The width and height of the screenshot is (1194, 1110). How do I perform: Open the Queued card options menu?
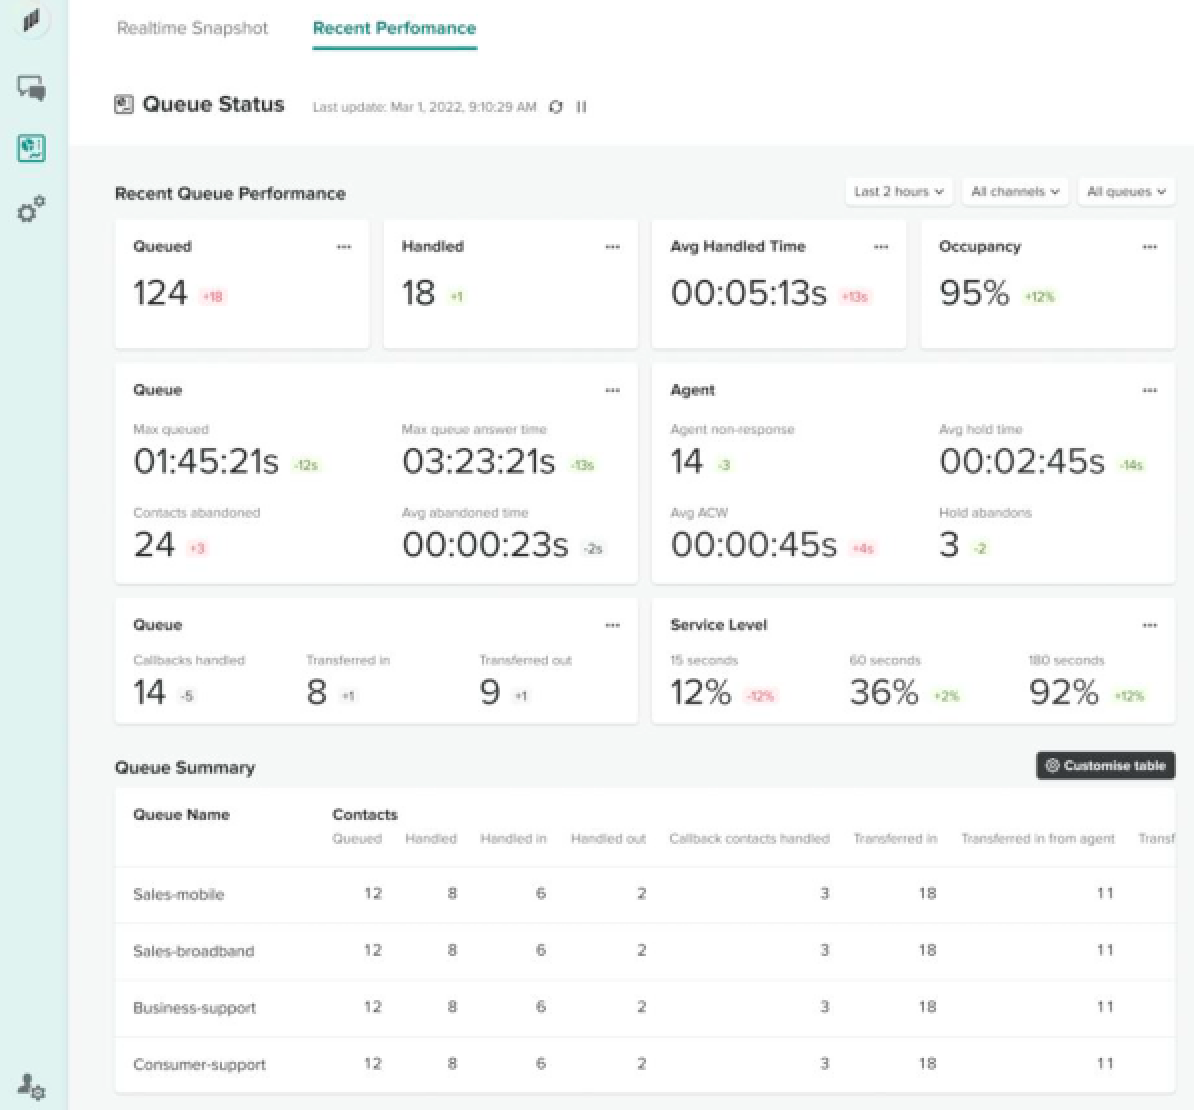coord(344,247)
